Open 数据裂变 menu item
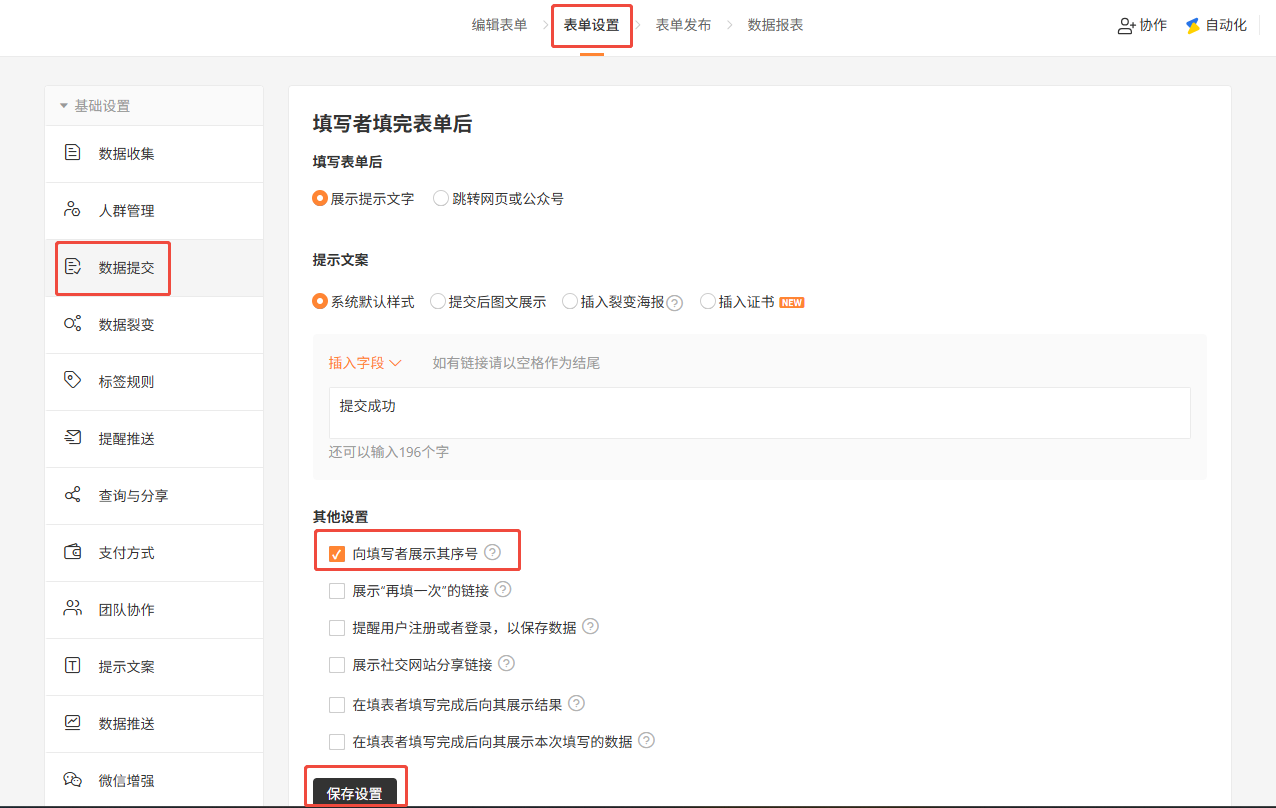 coord(154,325)
